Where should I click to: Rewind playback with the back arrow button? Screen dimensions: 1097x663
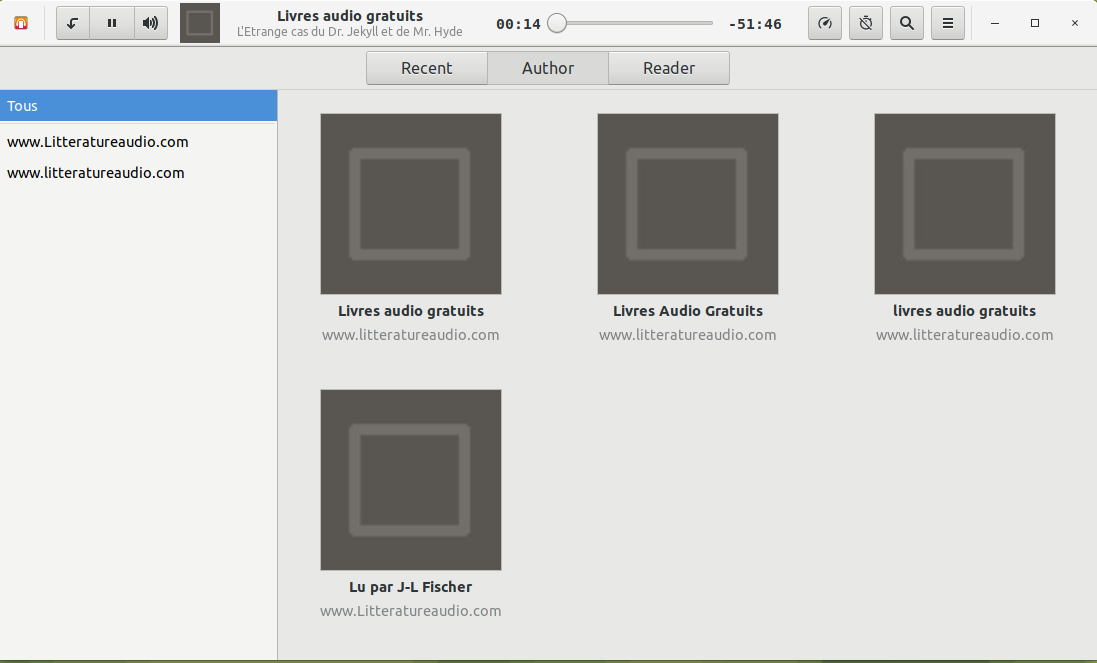tap(73, 23)
